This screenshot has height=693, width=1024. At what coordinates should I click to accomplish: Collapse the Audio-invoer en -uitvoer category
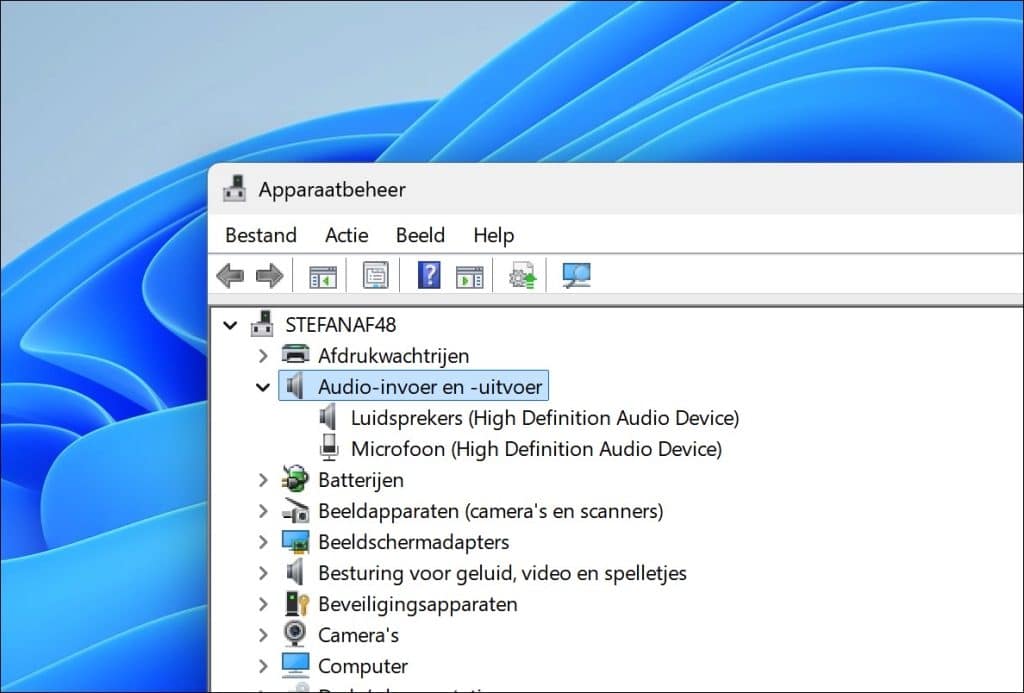(x=263, y=386)
